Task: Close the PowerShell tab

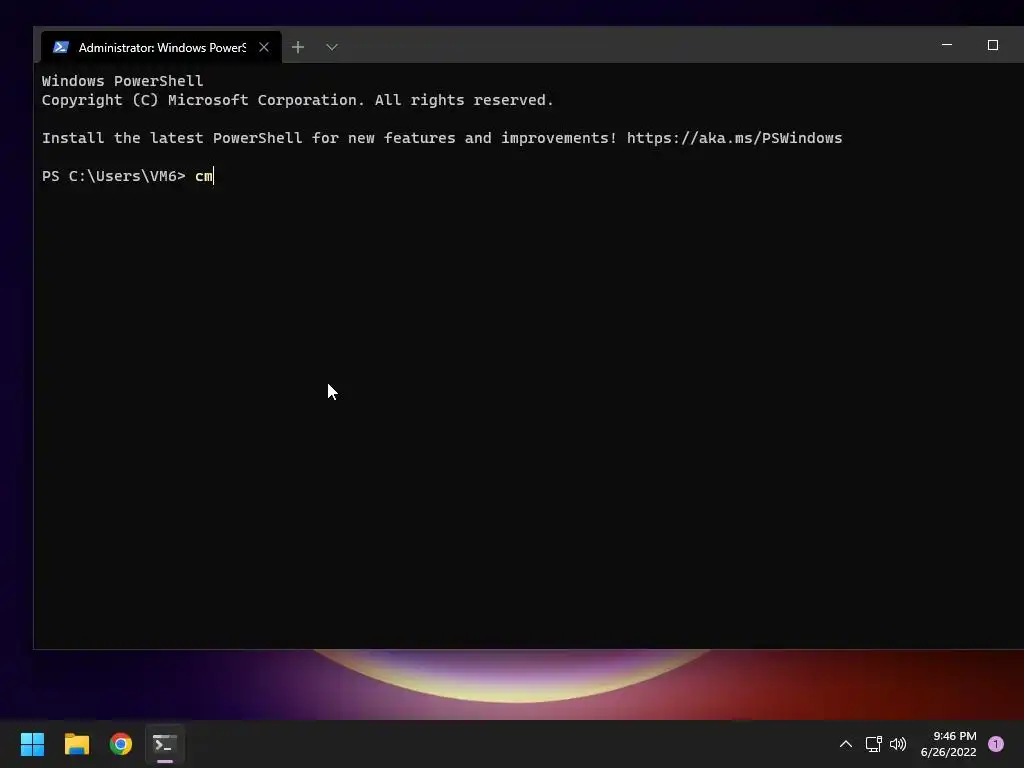Action: [264, 47]
